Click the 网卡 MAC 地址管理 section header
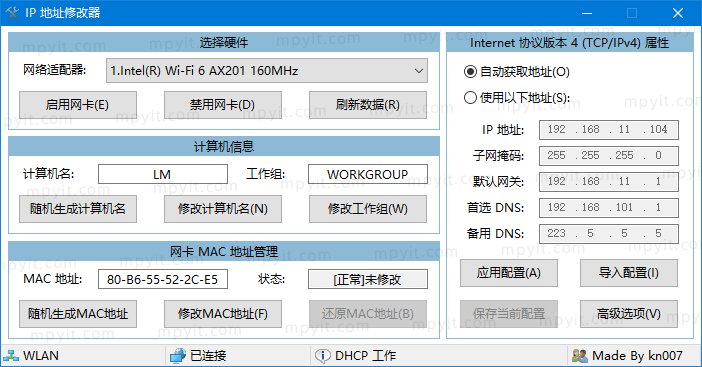The height and width of the screenshot is (367, 702). pyautogui.click(x=224, y=252)
